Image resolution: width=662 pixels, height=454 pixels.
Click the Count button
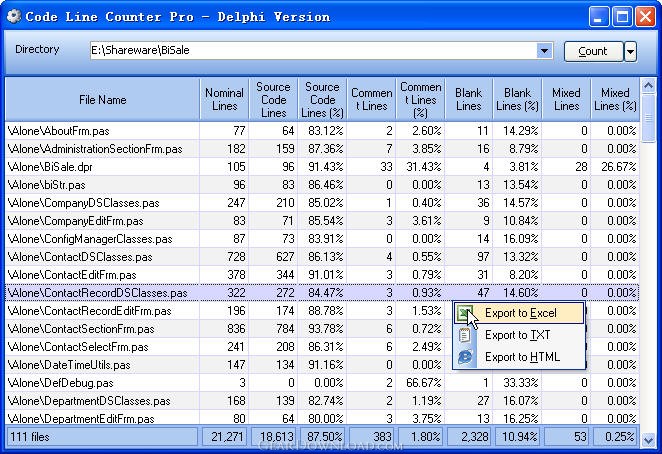click(593, 51)
